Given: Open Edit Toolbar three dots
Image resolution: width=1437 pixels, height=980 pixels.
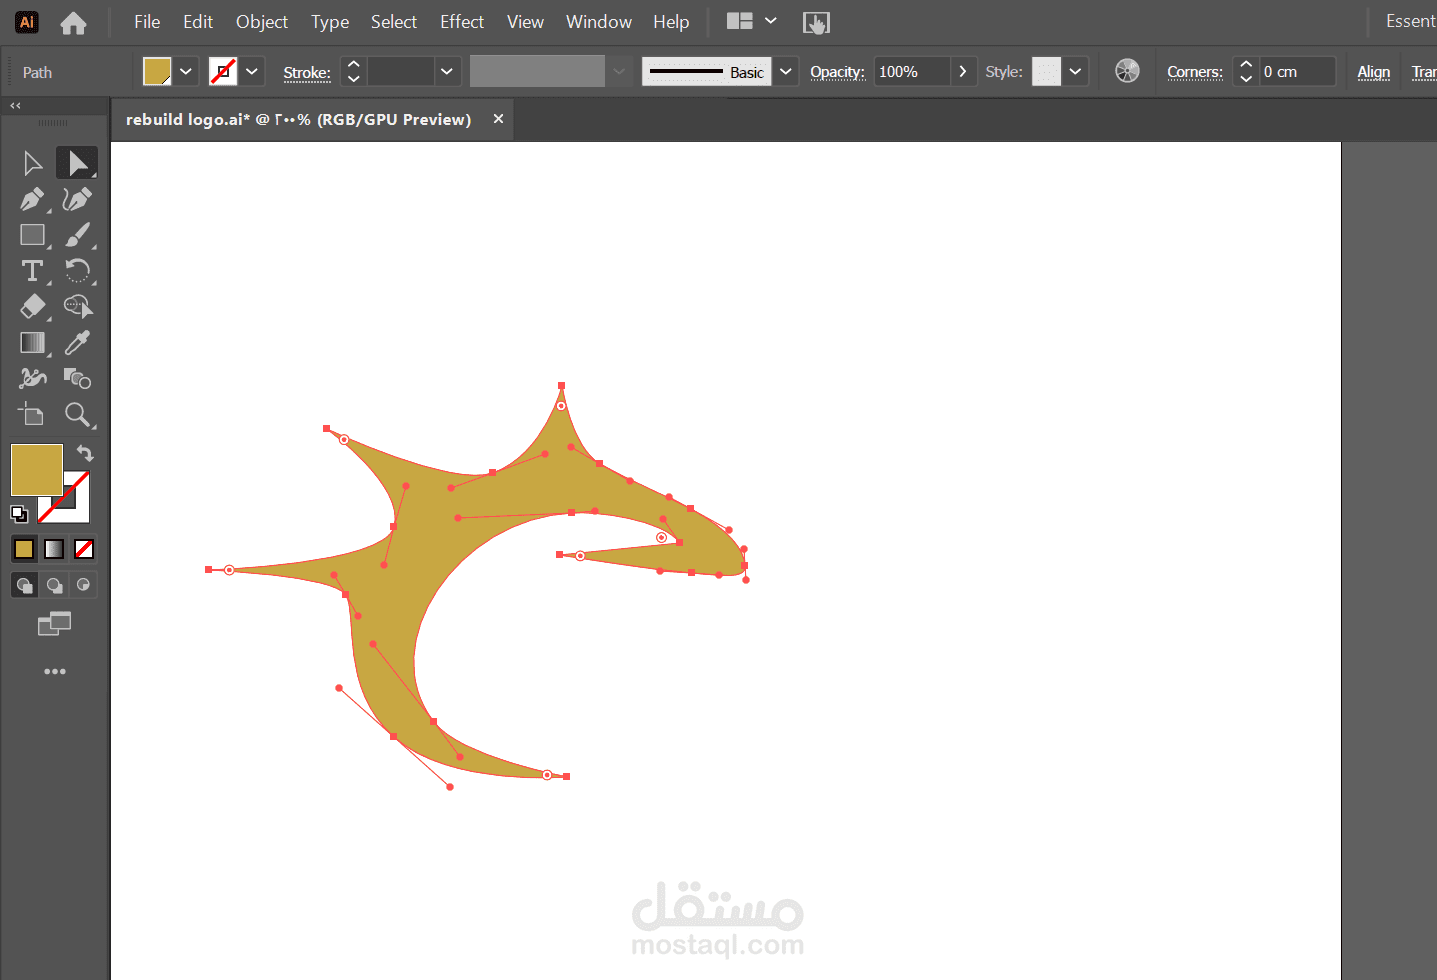Looking at the screenshot, I should click(x=55, y=671).
